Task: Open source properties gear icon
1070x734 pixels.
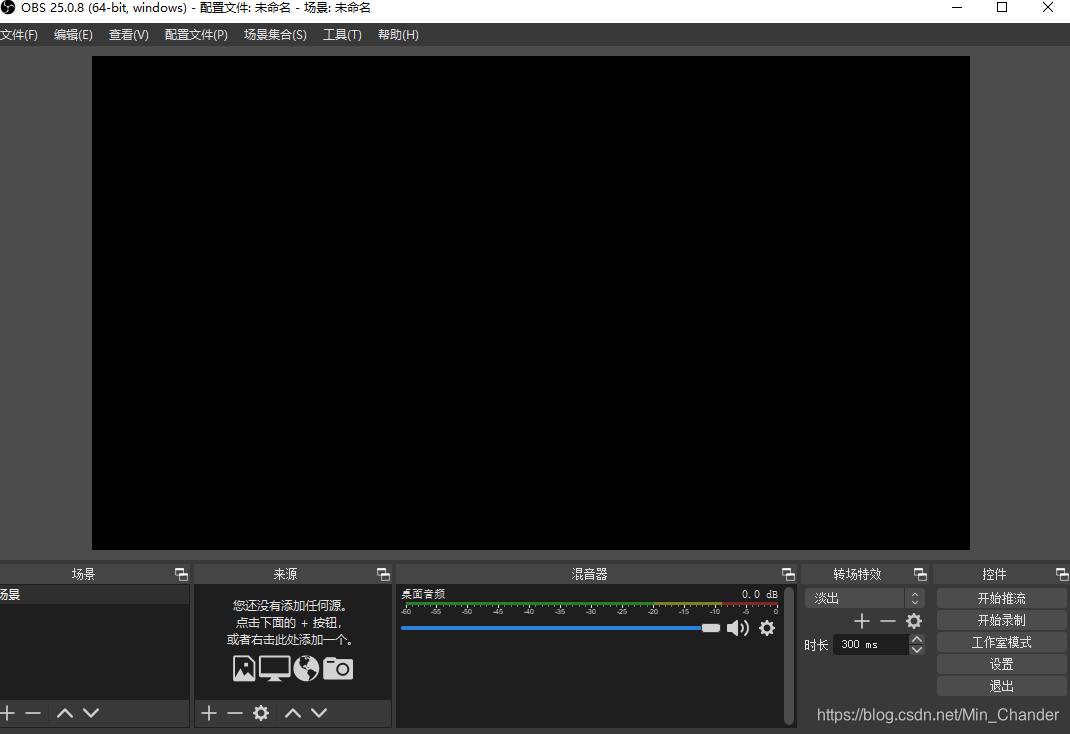Action: (x=261, y=714)
